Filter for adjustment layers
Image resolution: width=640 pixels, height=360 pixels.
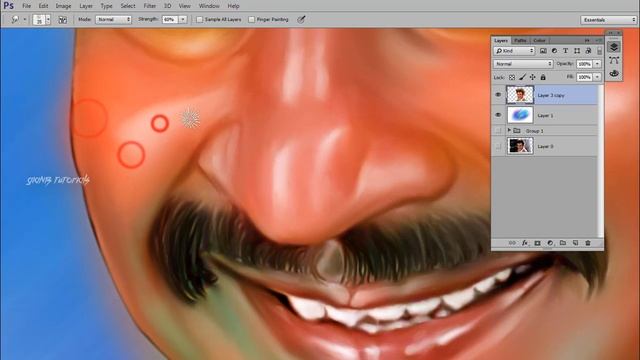554,51
